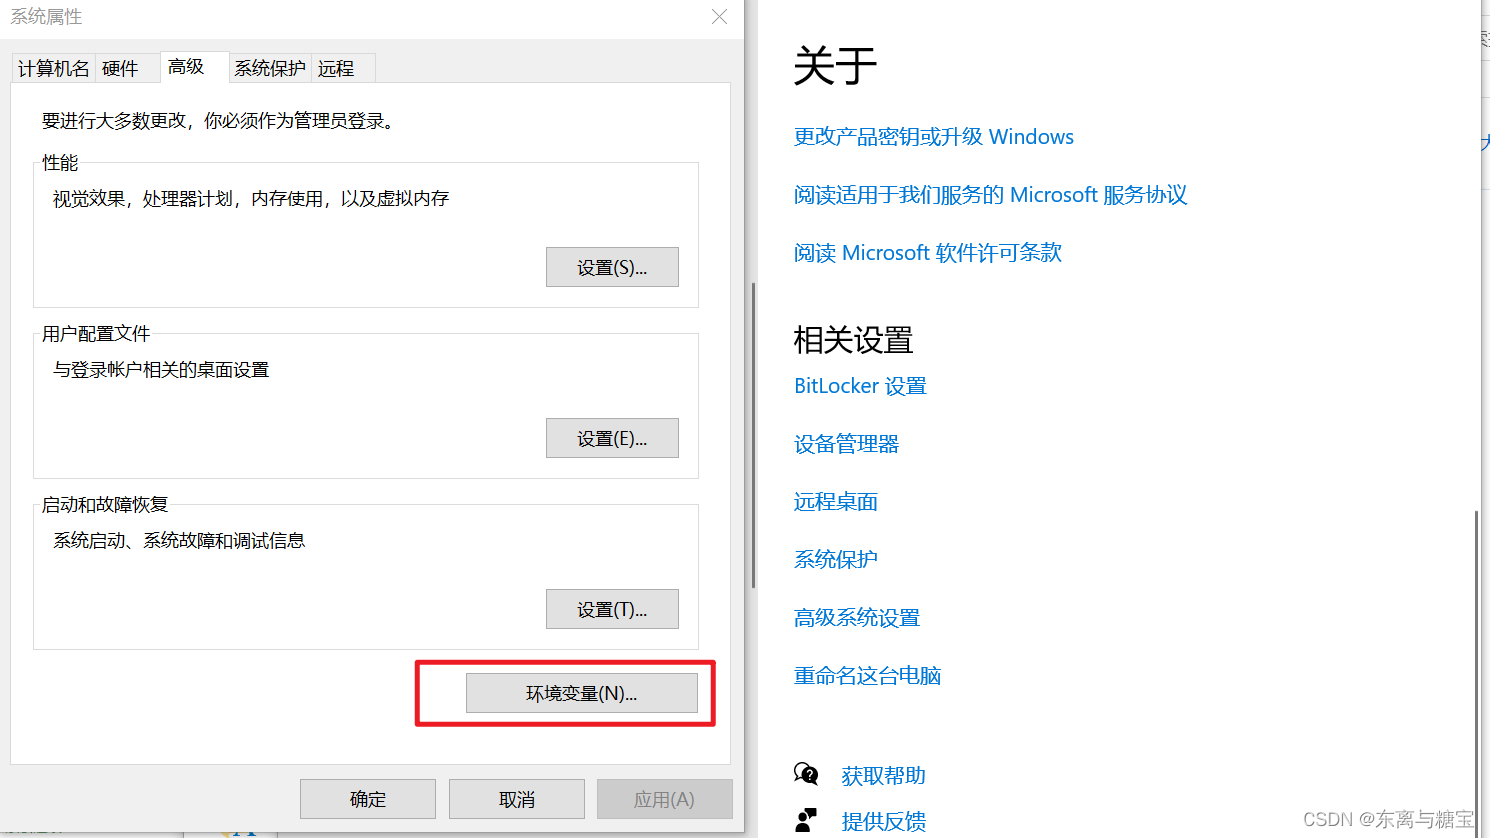This screenshot has width=1490, height=838.
Task: Click the 性能 group label
Action: point(60,162)
